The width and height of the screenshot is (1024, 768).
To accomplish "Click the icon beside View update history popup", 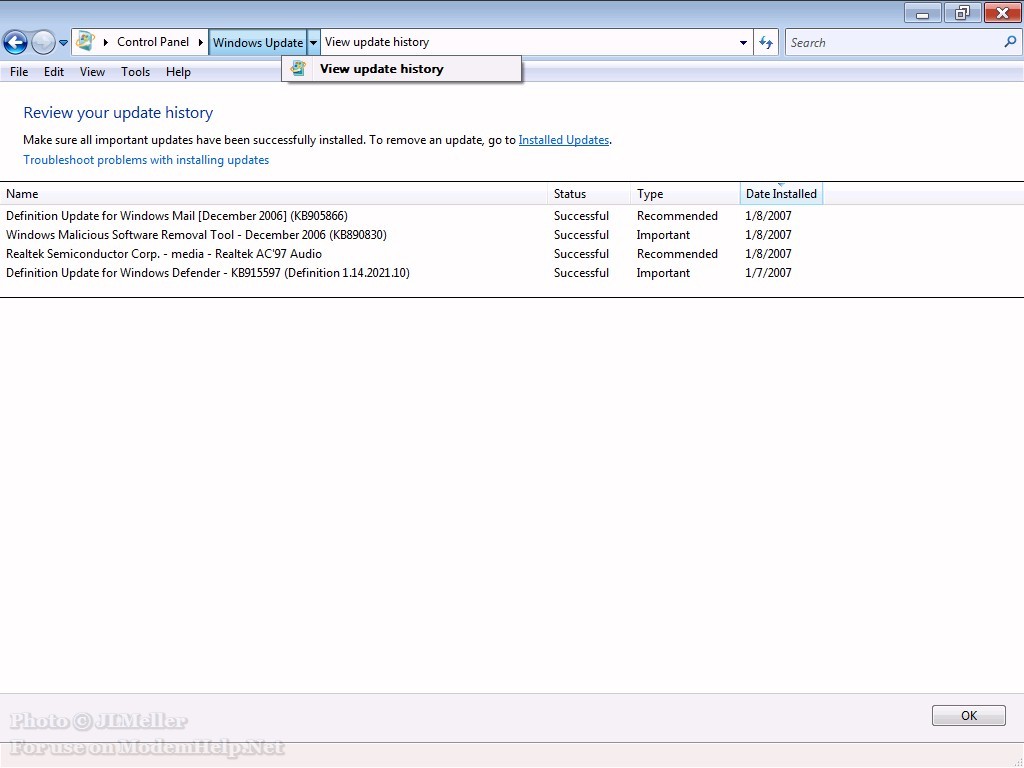I will (x=298, y=69).
